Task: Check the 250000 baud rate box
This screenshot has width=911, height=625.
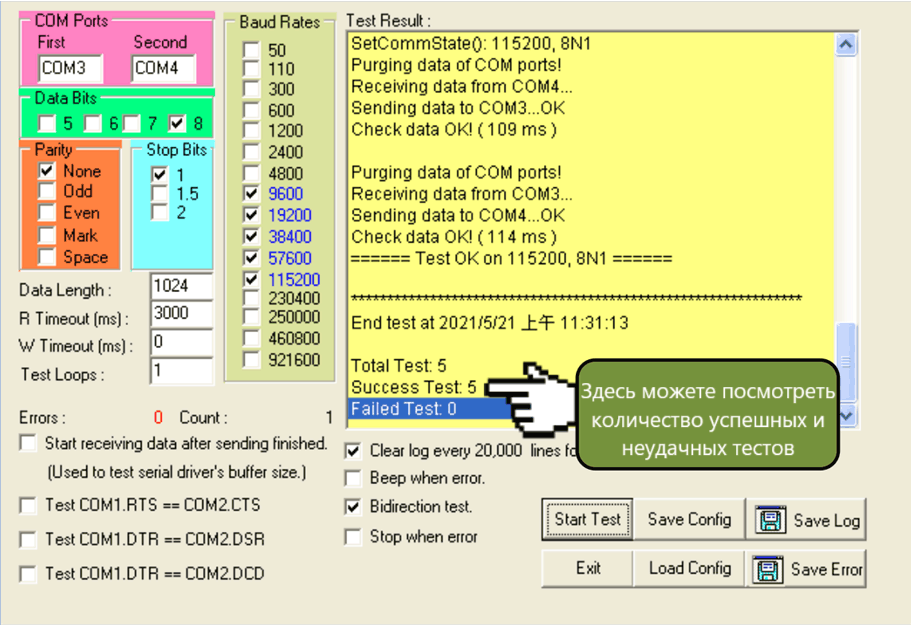Action: click(251, 317)
